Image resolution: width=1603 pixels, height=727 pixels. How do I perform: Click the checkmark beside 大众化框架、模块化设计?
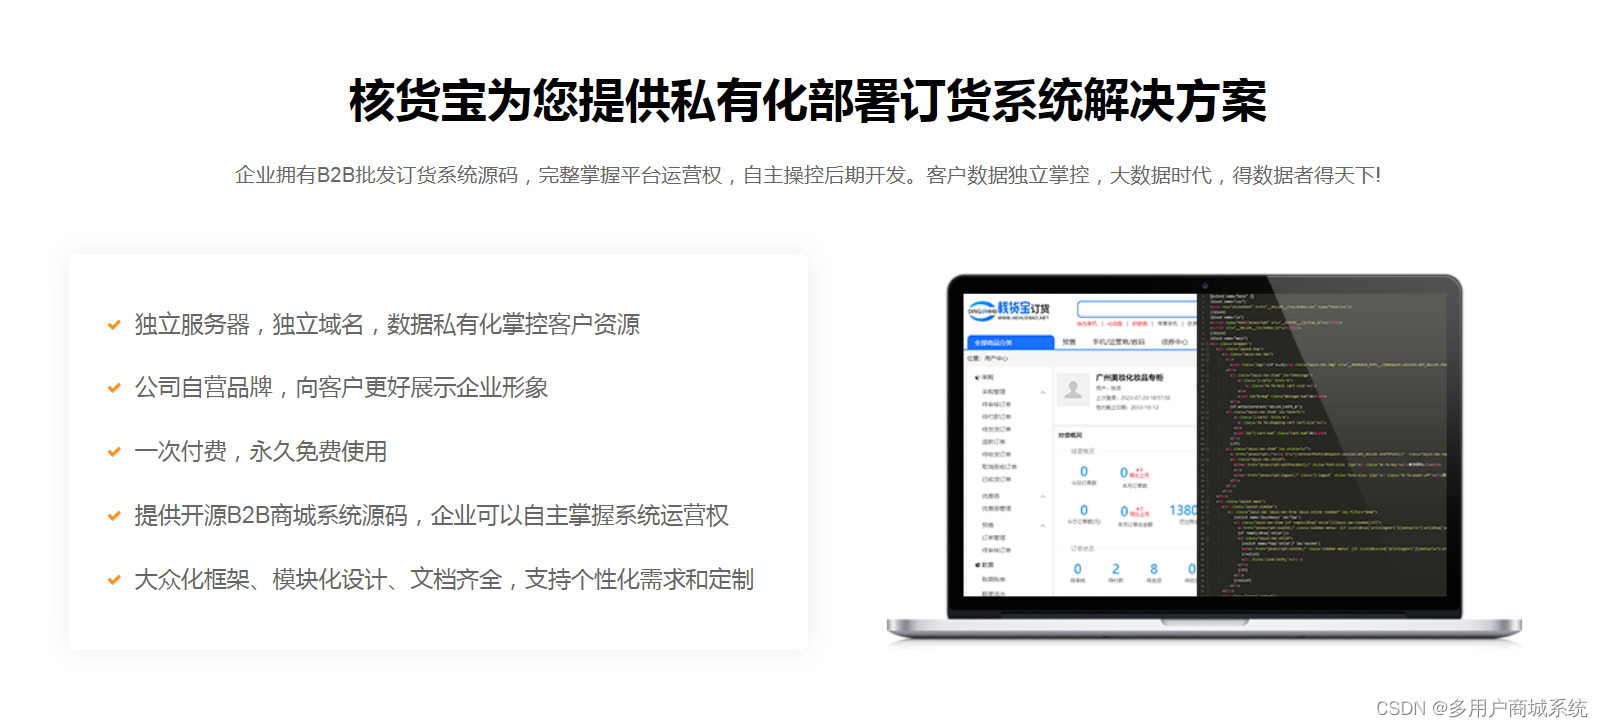tap(114, 580)
